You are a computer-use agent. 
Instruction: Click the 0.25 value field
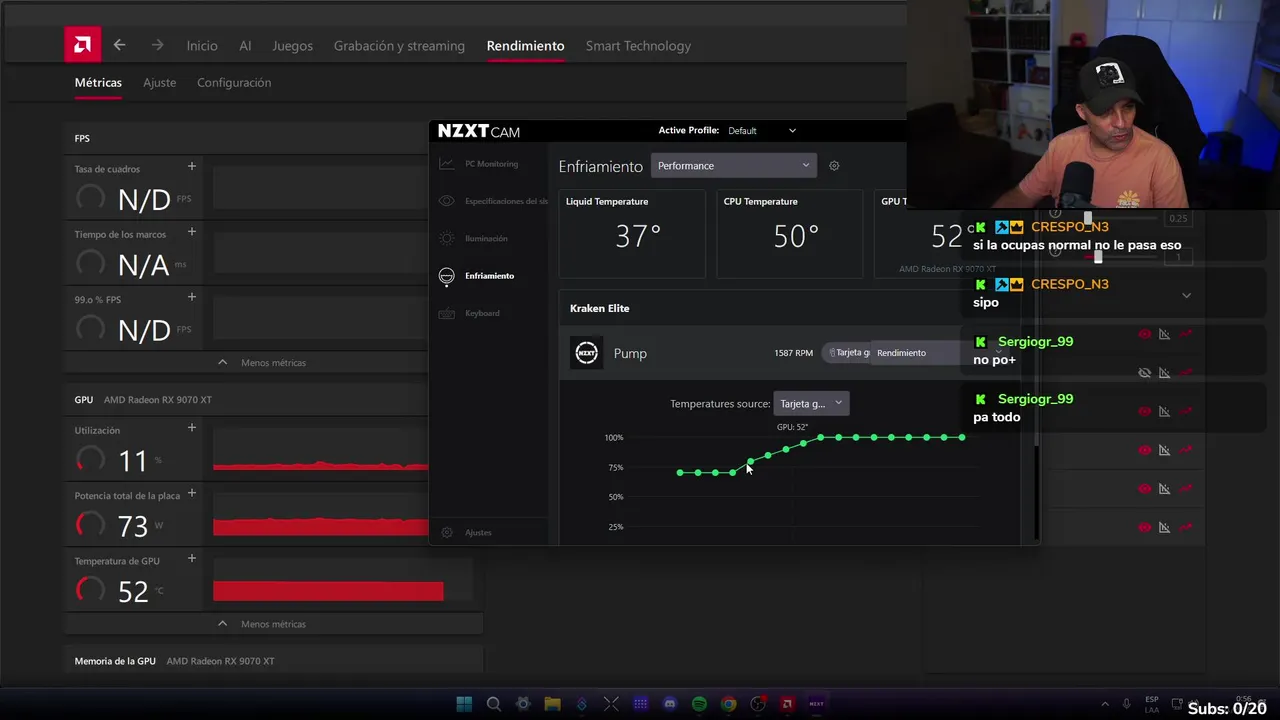(1178, 218)
